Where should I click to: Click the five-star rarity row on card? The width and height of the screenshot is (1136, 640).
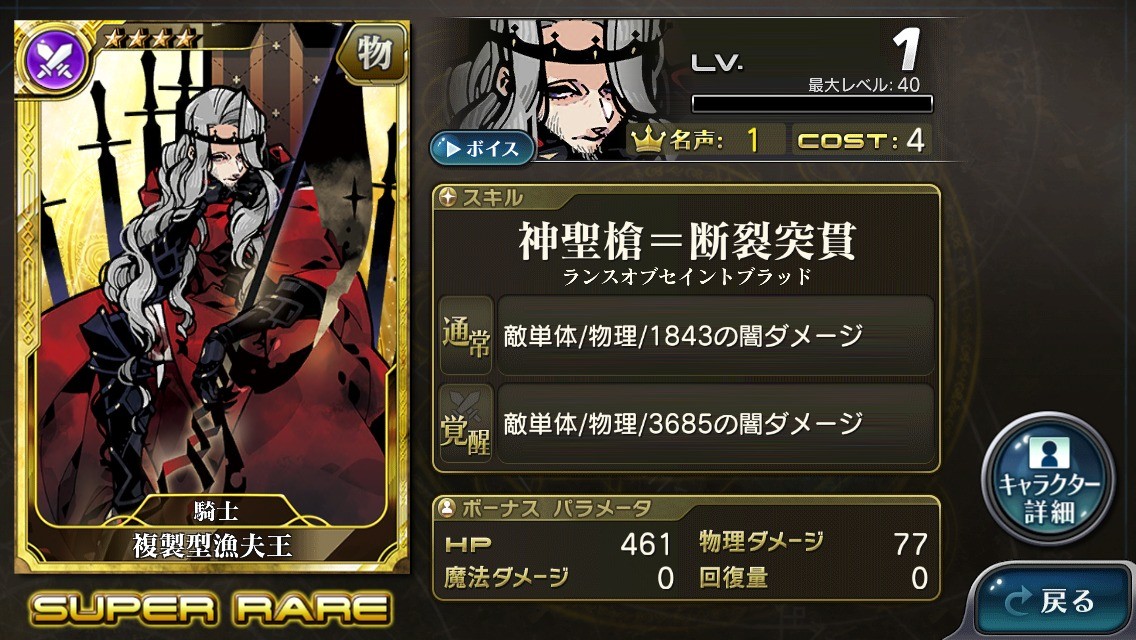click(x=149, y=38)
